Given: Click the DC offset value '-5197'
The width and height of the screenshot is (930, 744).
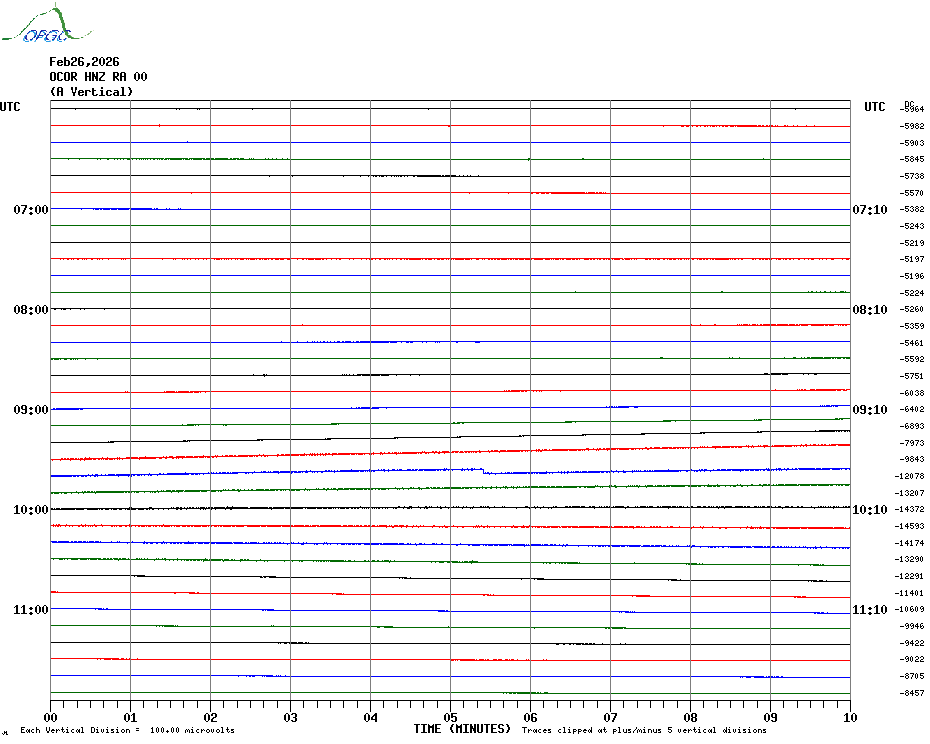Looking at the screenshot, I should click(912, 259).
